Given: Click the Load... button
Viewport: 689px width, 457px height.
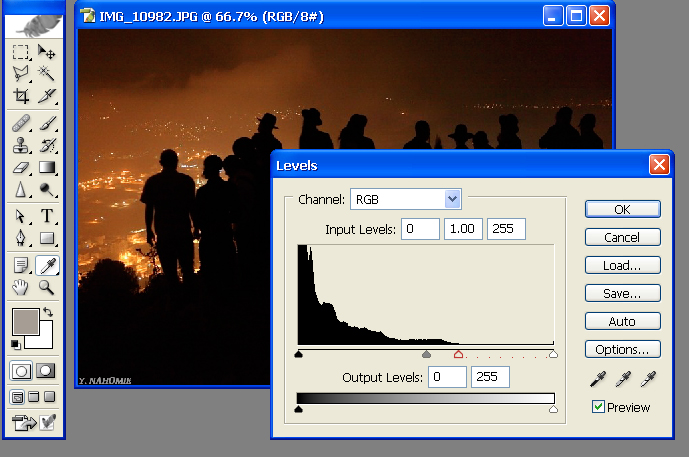Looking at the screenshot, I should (622, 265).
